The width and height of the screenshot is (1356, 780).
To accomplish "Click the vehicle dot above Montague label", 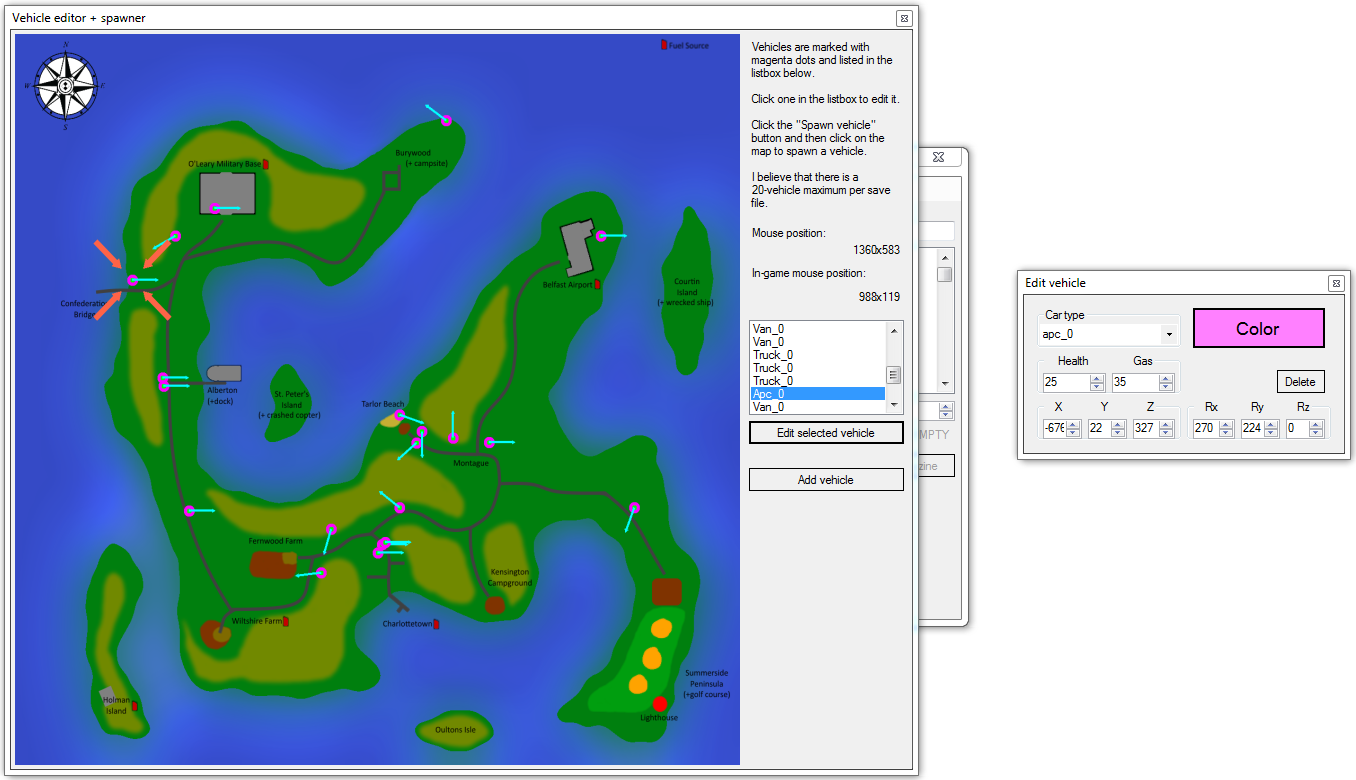I will pyautogui.click(x=453, y=438).
